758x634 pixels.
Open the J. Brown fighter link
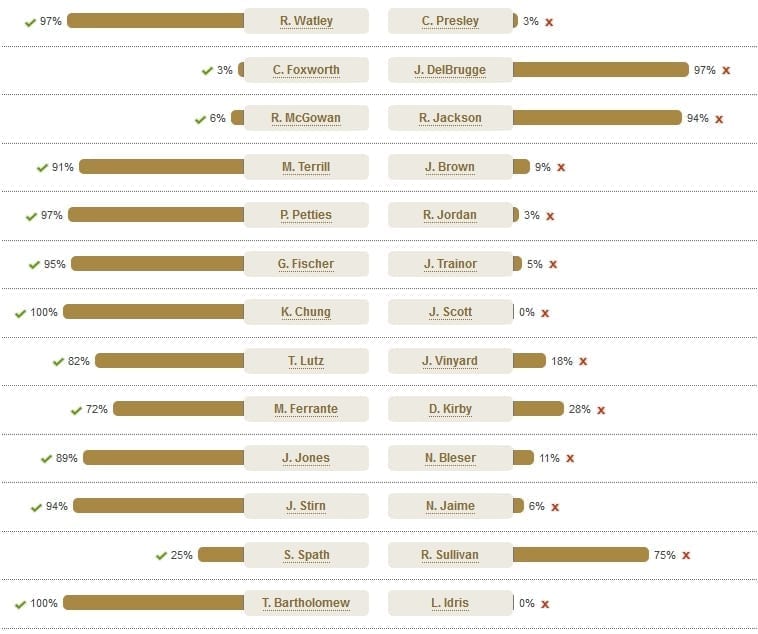pyautogui.click(x=450, y=167)
